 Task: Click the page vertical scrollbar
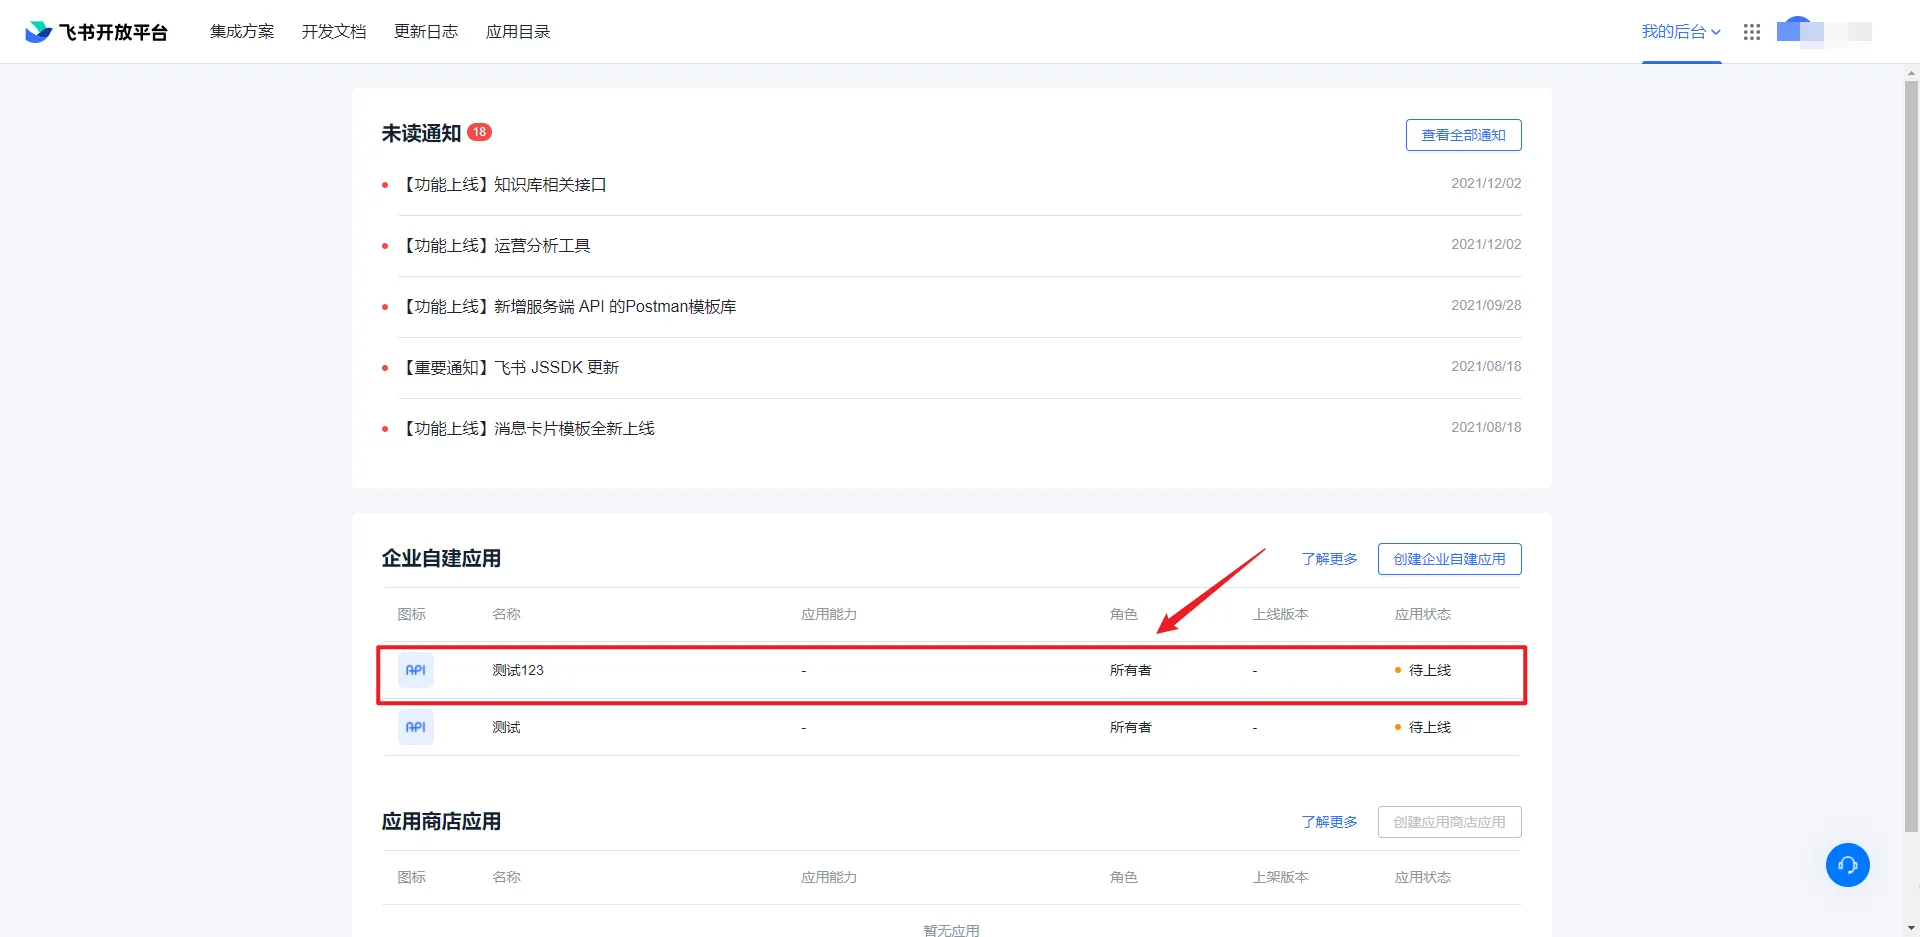(1911, 450)
